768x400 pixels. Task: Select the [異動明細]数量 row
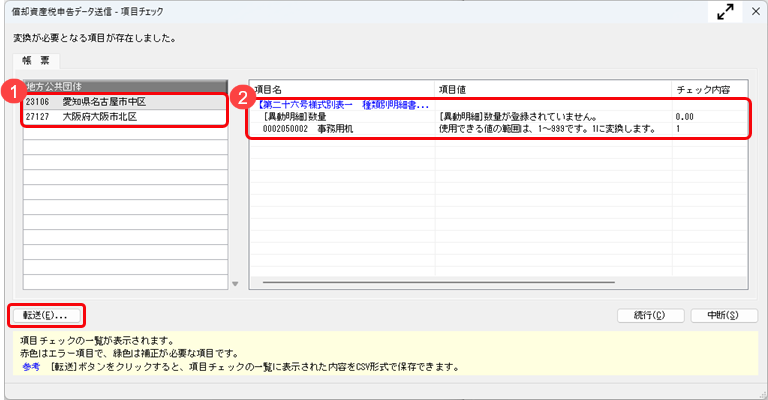(300, 117)
